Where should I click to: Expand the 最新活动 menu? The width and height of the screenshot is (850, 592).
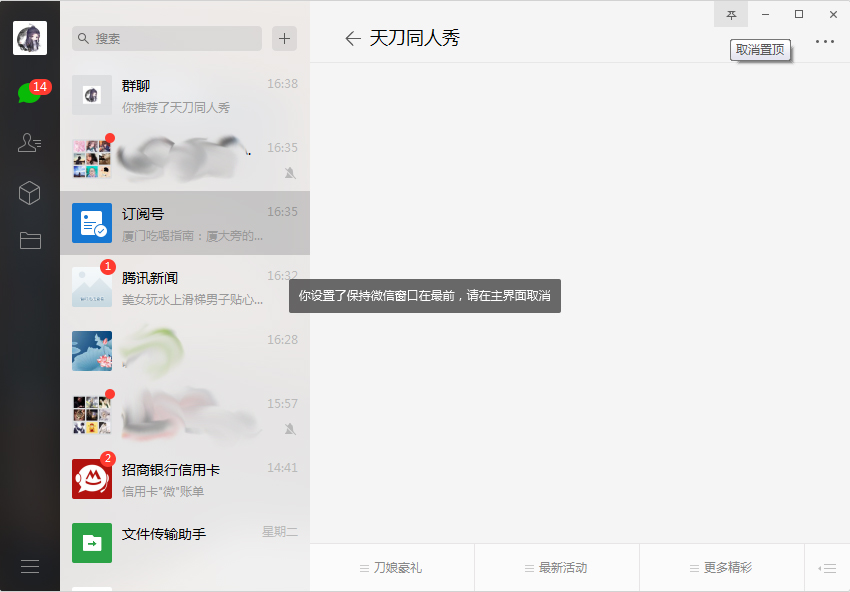pos(556,566)
